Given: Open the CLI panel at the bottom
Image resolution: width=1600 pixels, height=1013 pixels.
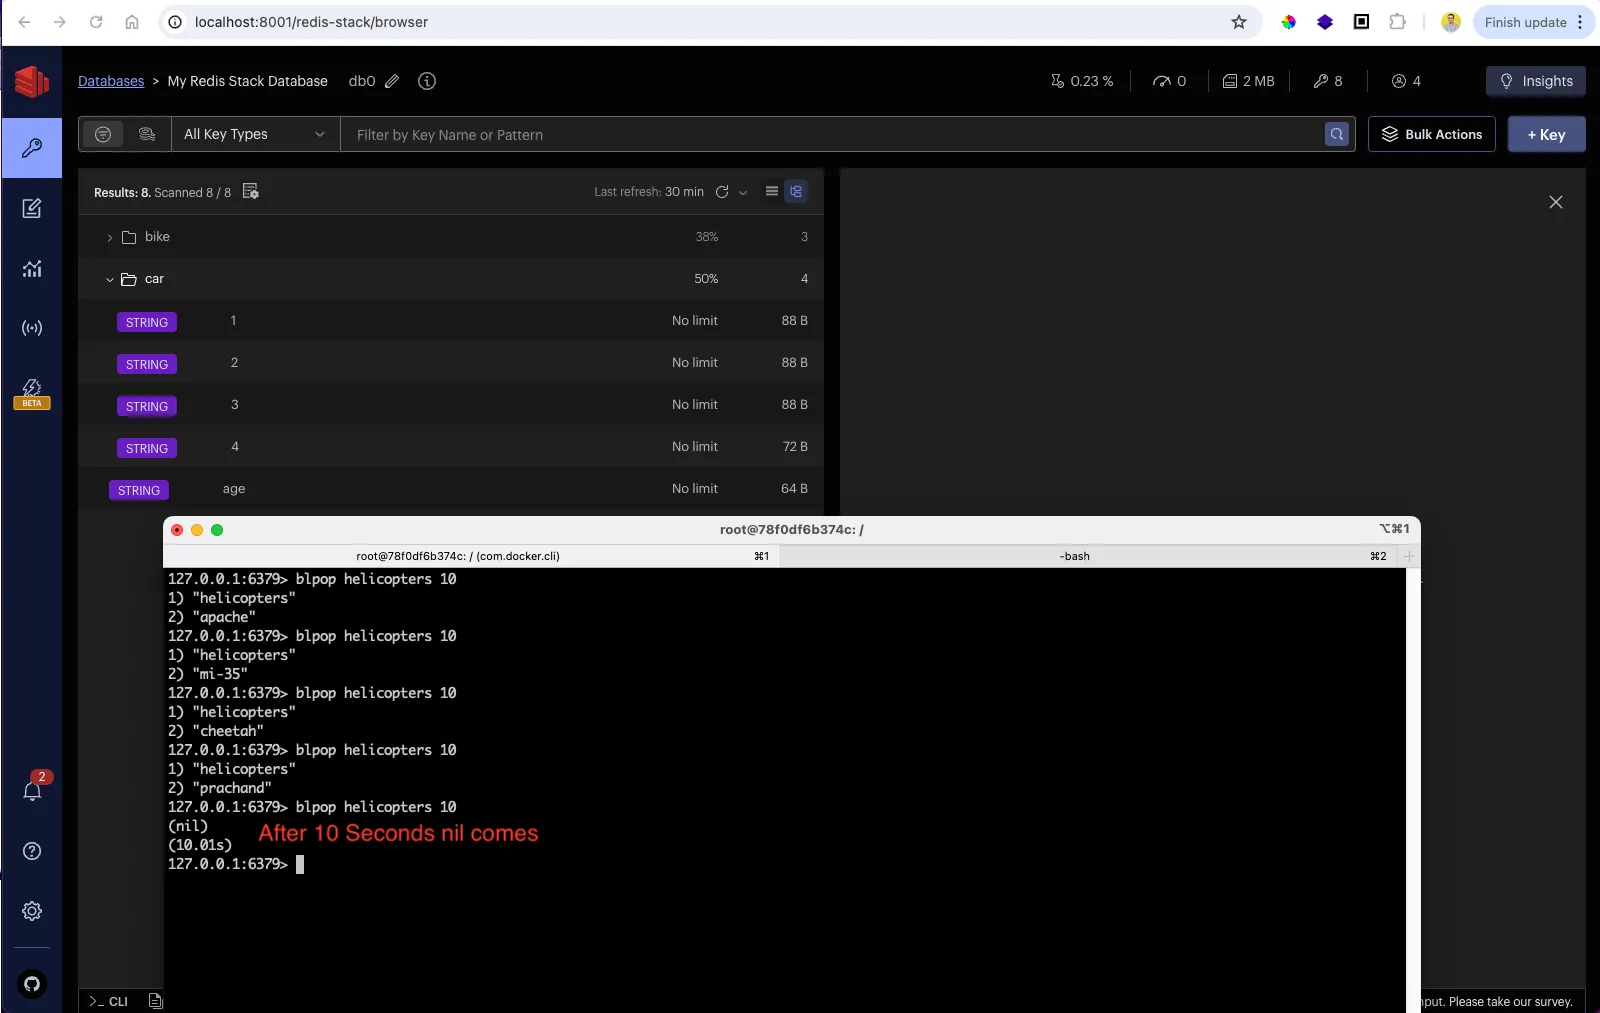Looking at the screenshot, I should pyautogui.click(x=109, y=1001).
